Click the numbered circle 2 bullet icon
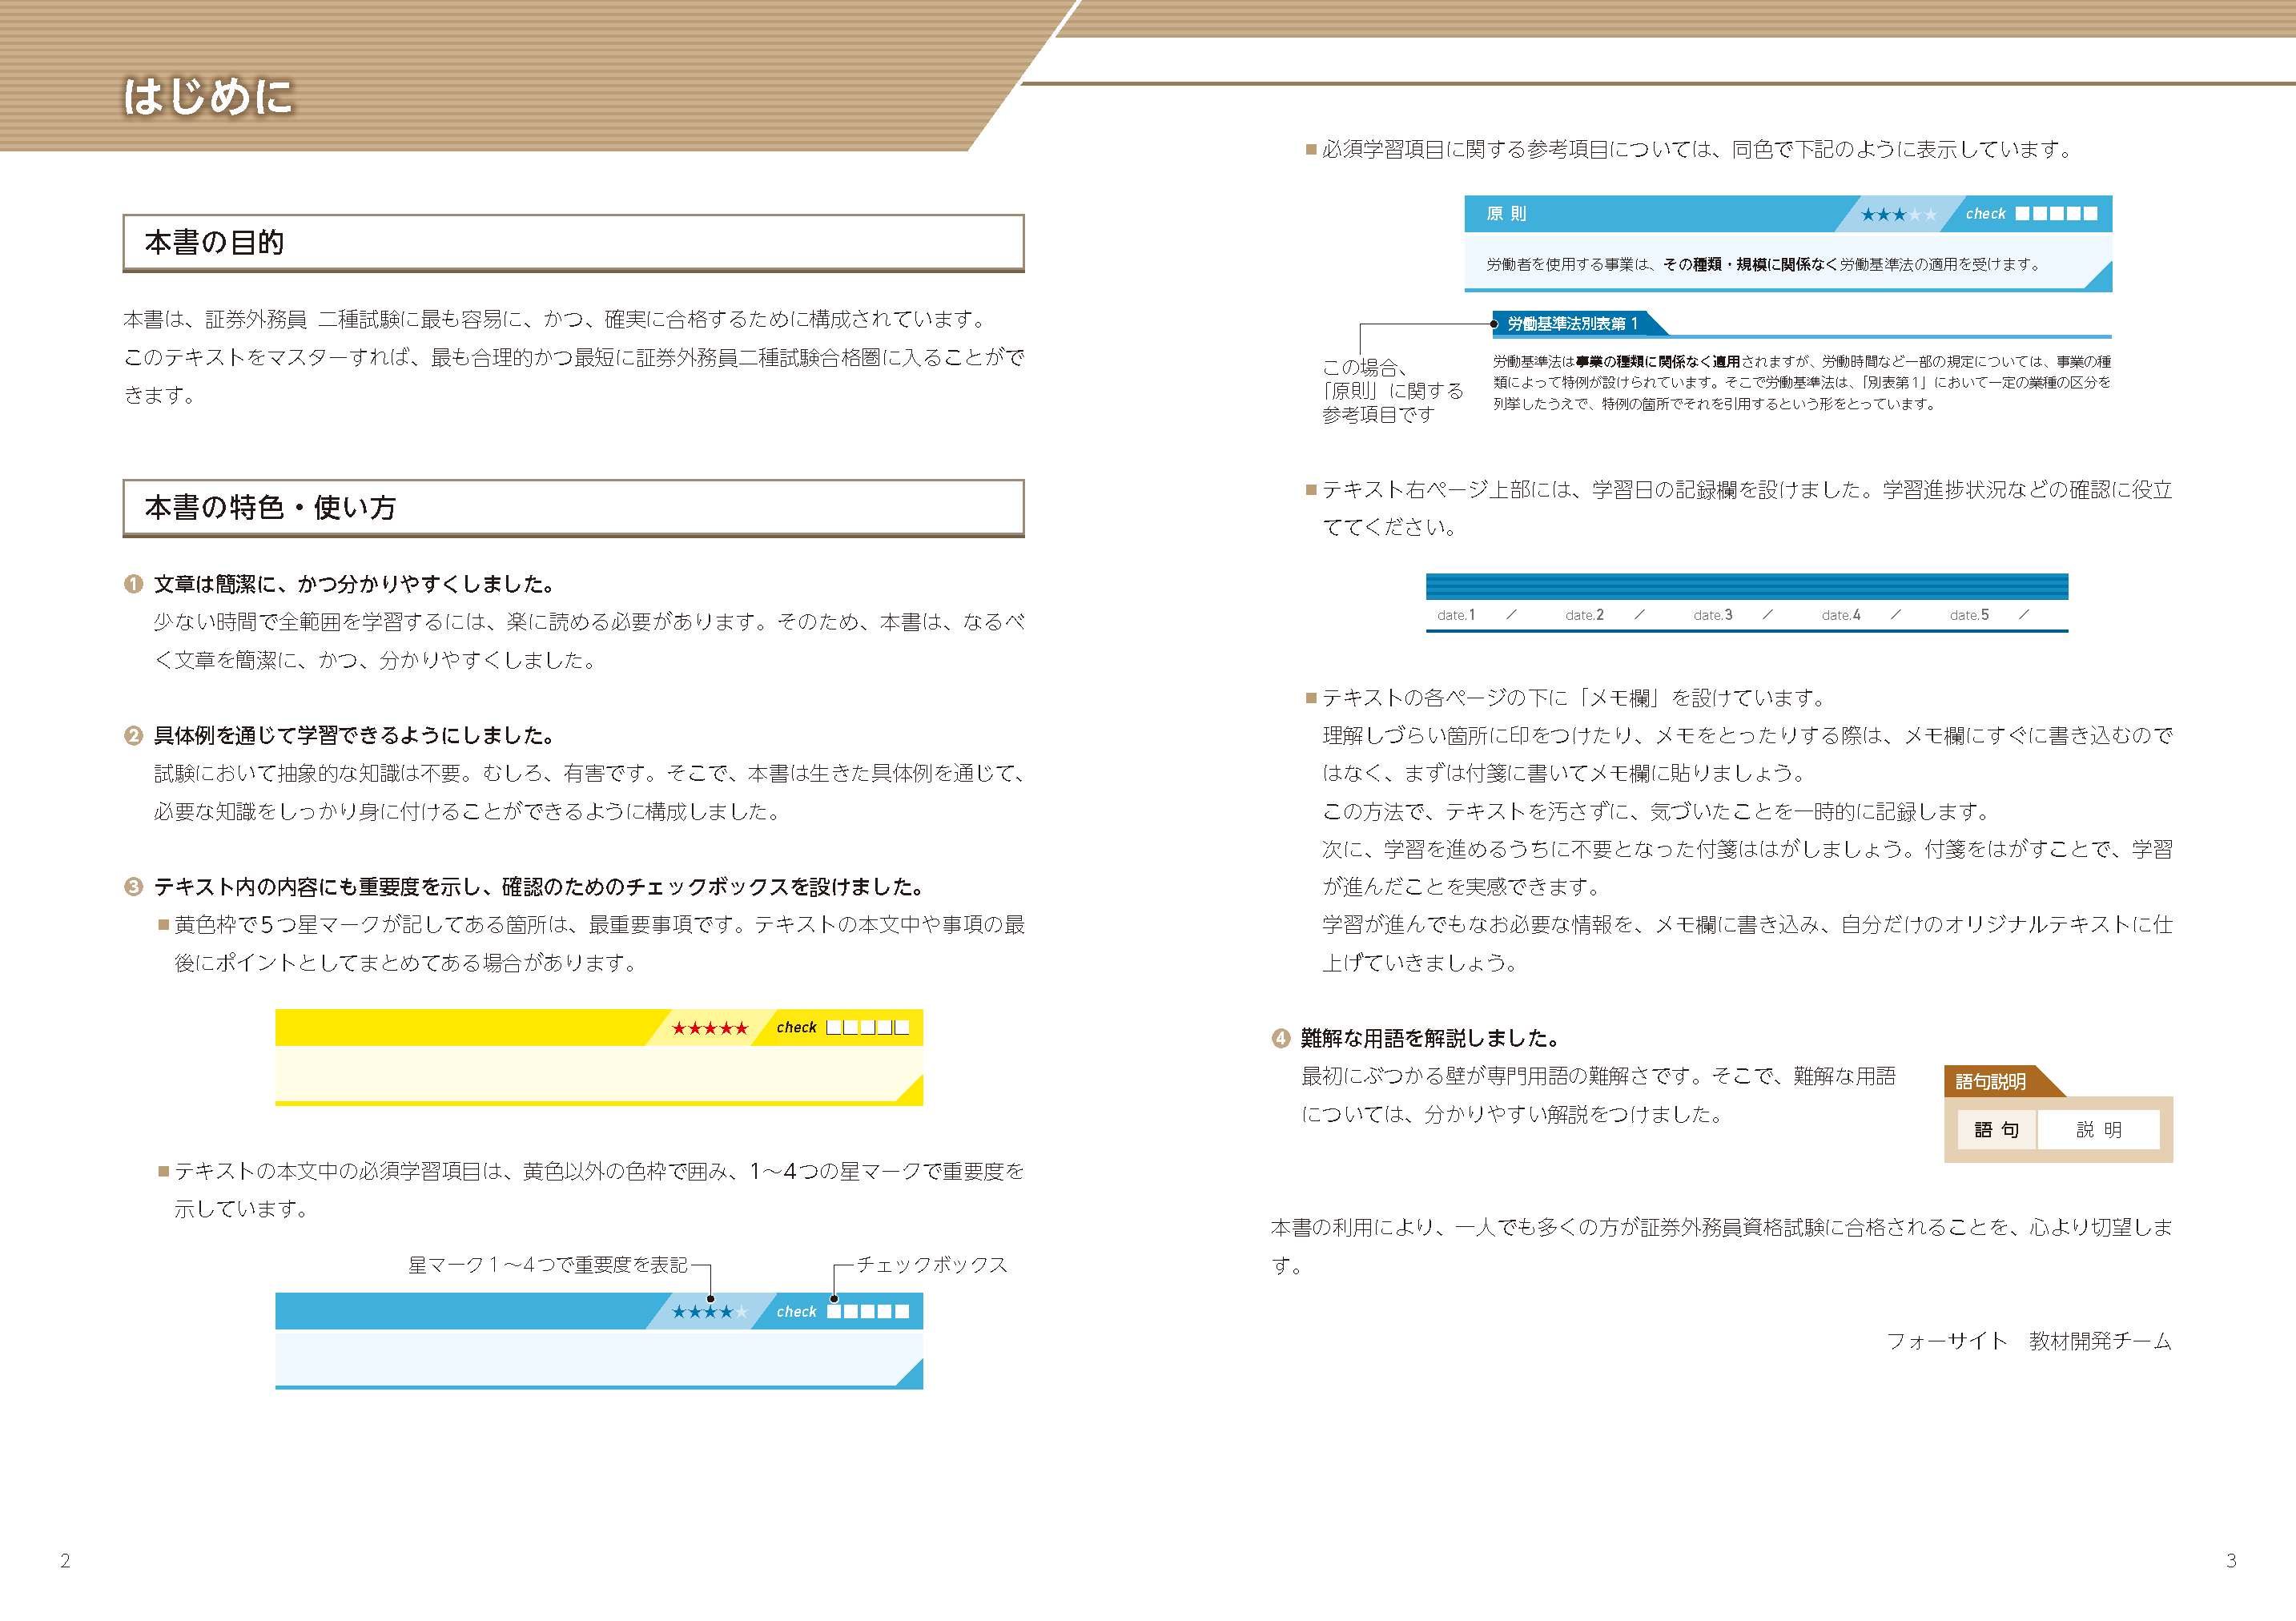The width and height of the screenshot is (2296, 1621). click(x=133, y=736)
